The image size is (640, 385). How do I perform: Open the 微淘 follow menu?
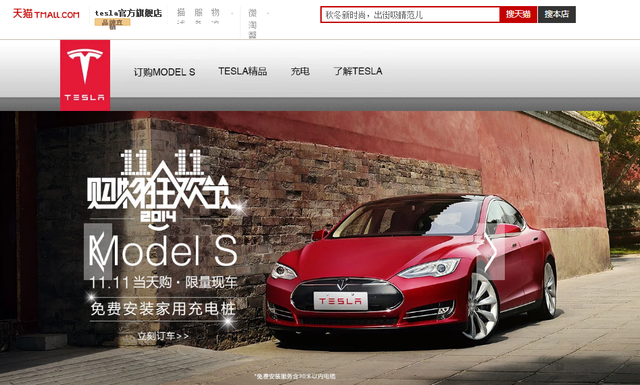253,24
